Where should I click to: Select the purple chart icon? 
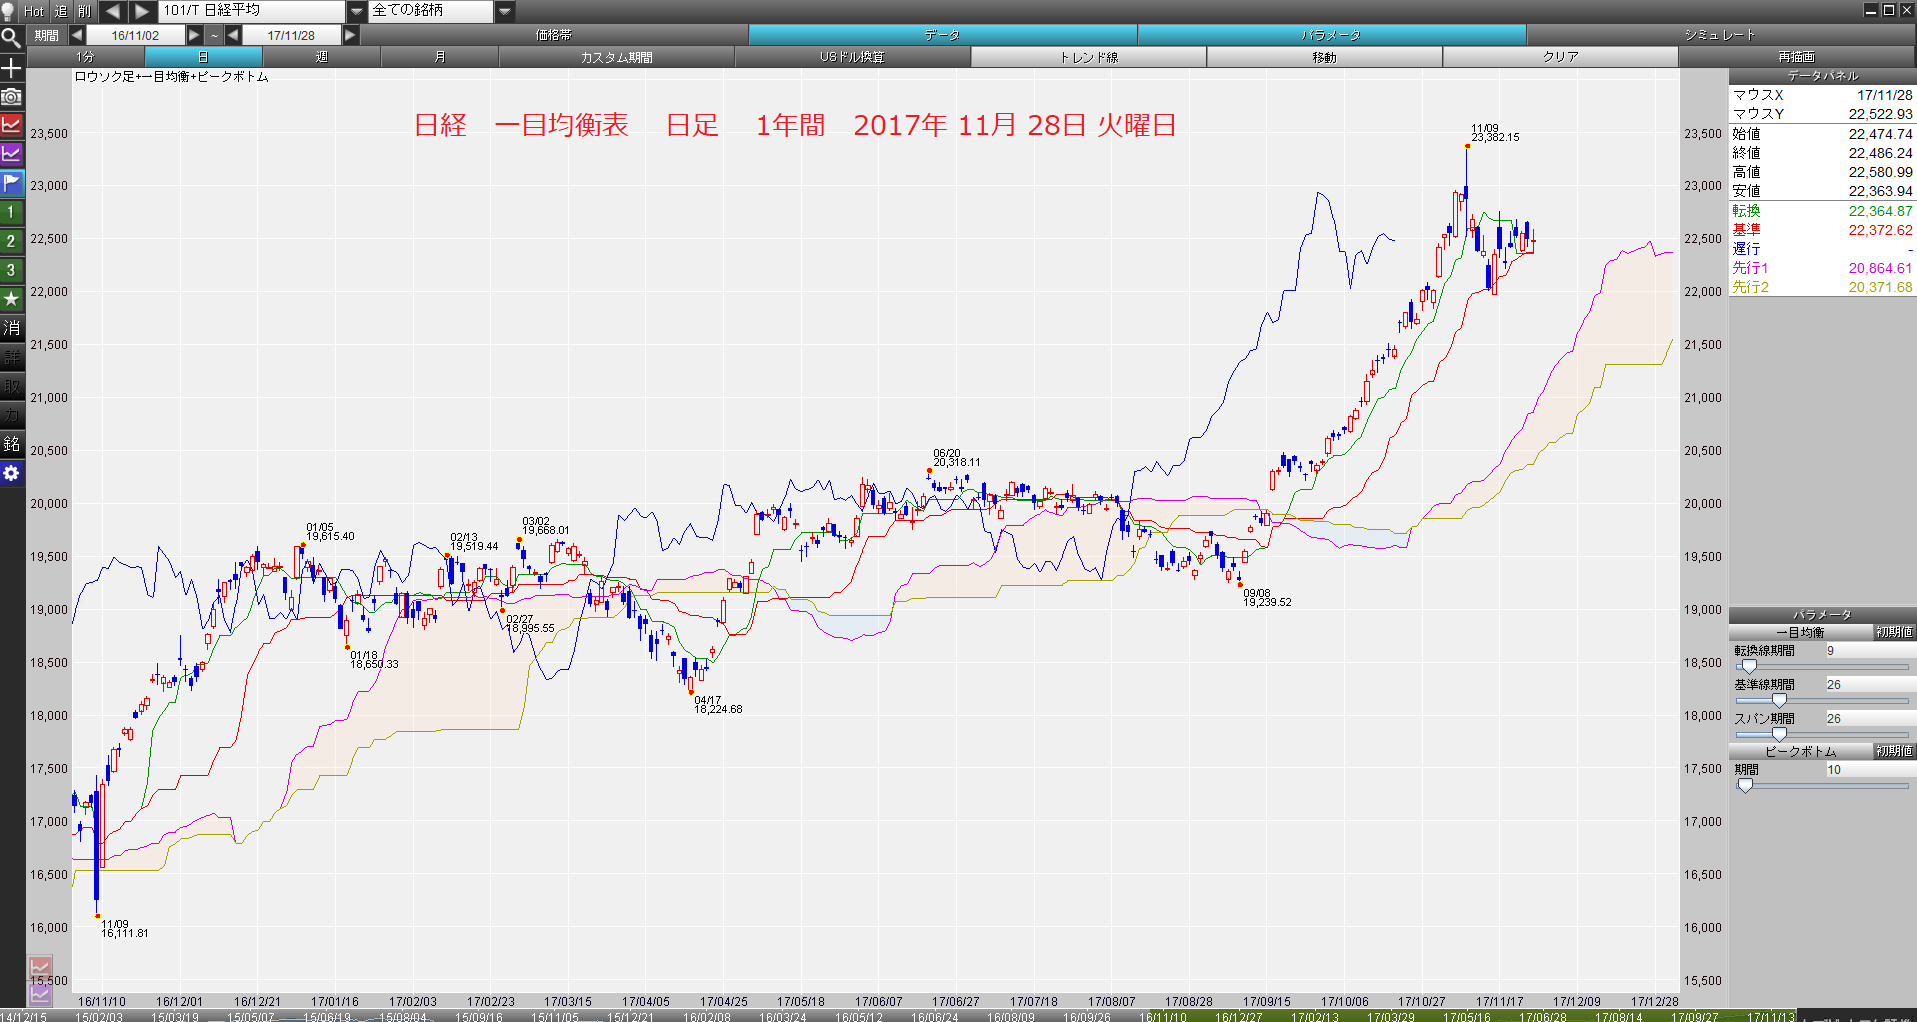pos(11,154)
